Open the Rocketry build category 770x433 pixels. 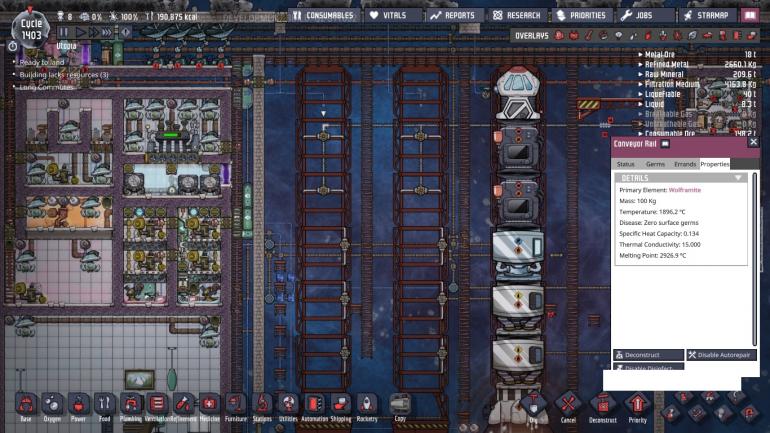point(367,406)
